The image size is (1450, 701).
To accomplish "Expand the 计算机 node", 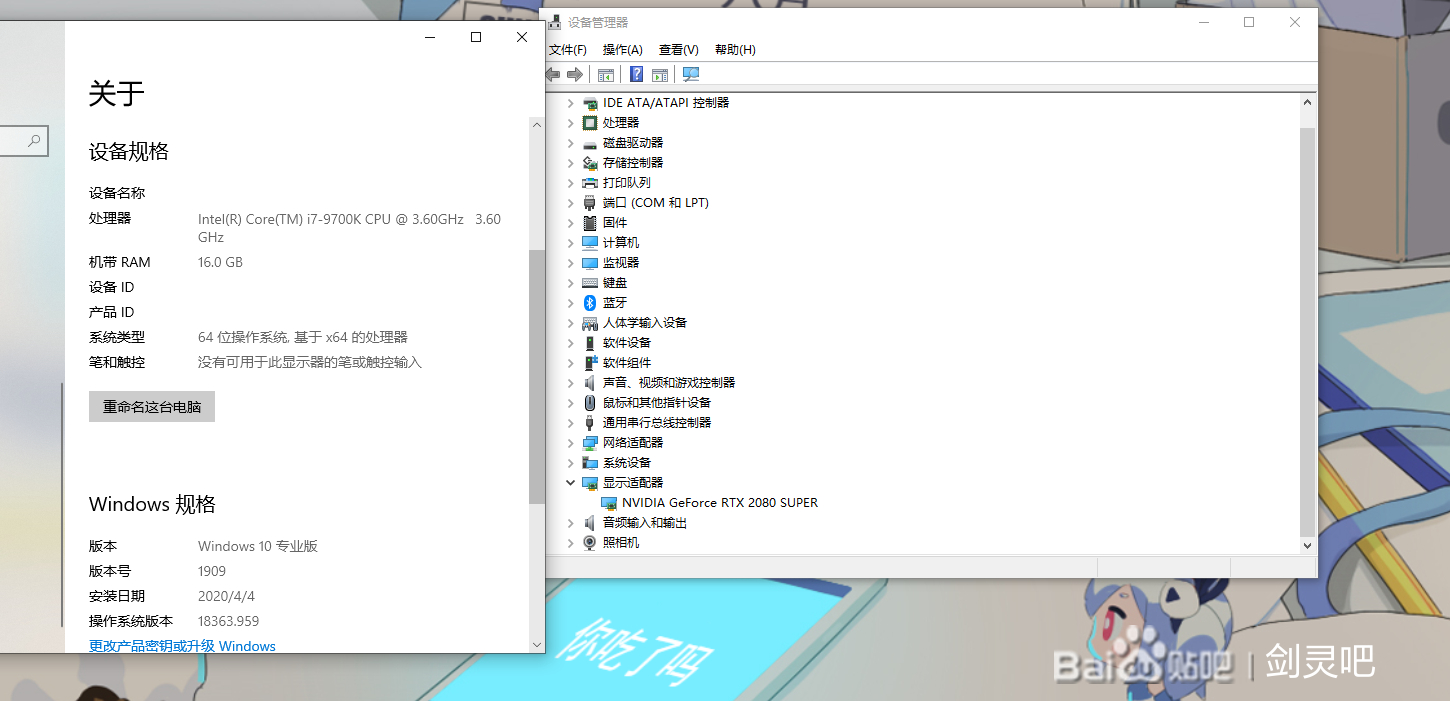I will pos(571,243).
